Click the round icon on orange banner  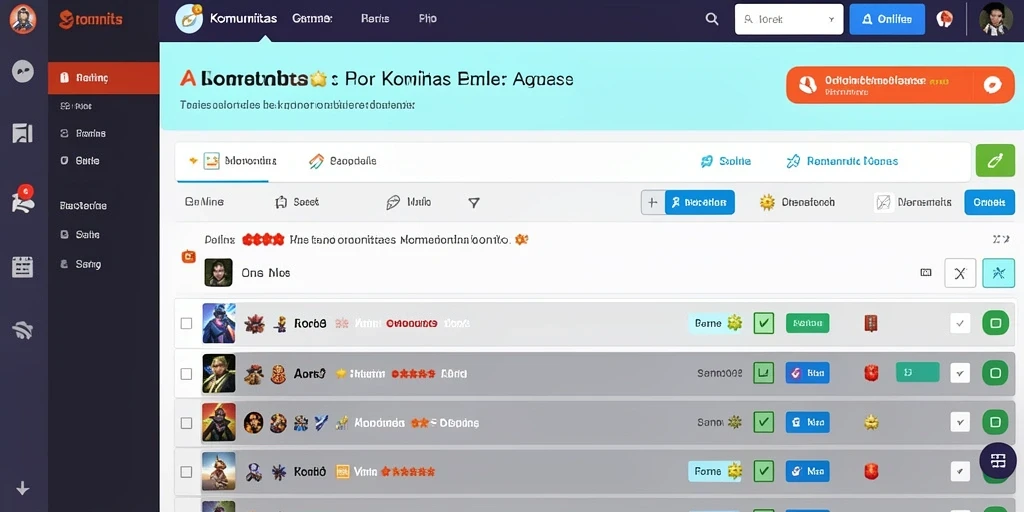pyautogui.click(x=992, y=85)
